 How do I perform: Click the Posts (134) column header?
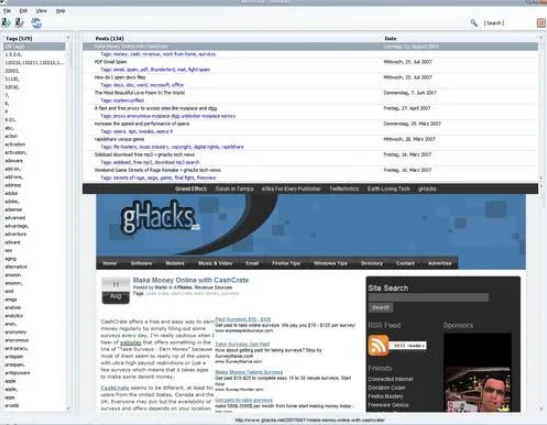point(109,38)
